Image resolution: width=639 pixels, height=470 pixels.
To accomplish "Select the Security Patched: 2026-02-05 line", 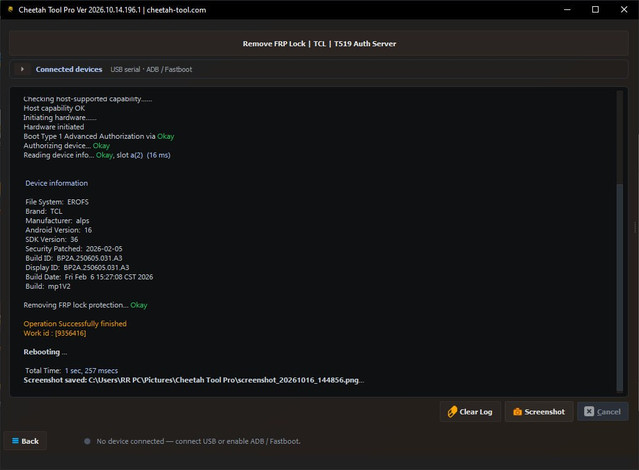I will coord(74,249).
